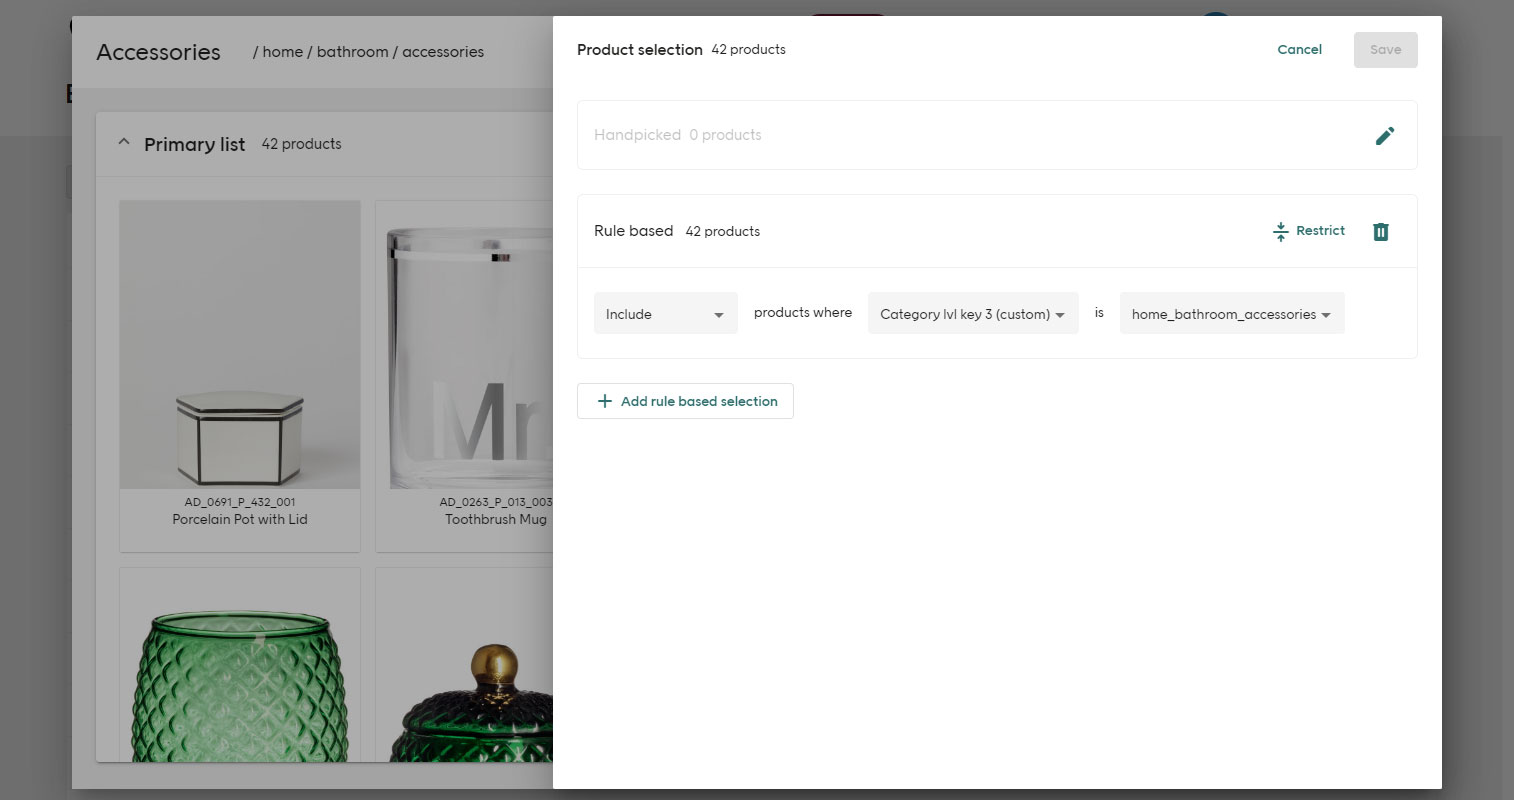Image resolution: width=1514 pixels, height=800 pixels.
Task: Click the 'Primary list' heading
Action: pyautogui.click(x=194, y=144)
